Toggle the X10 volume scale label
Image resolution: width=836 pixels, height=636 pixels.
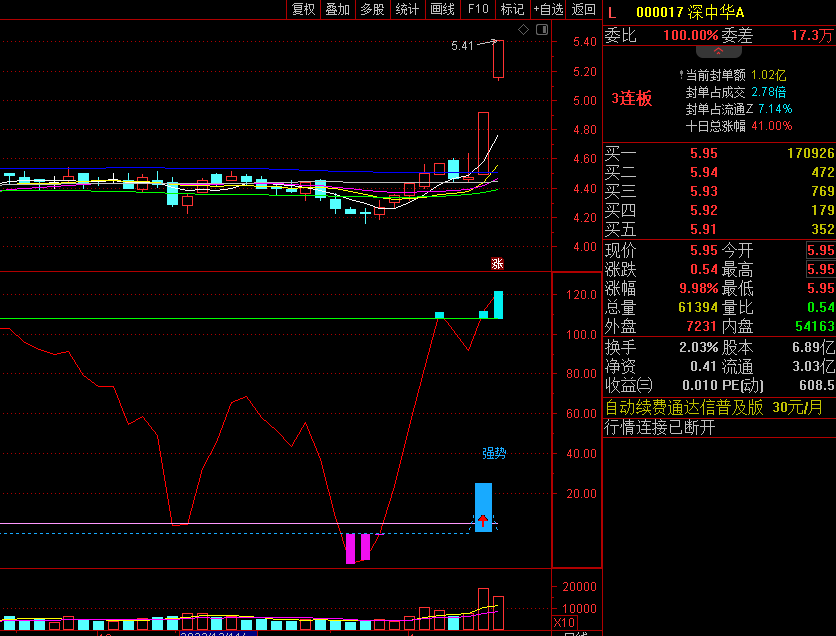[x=564, y=623]
